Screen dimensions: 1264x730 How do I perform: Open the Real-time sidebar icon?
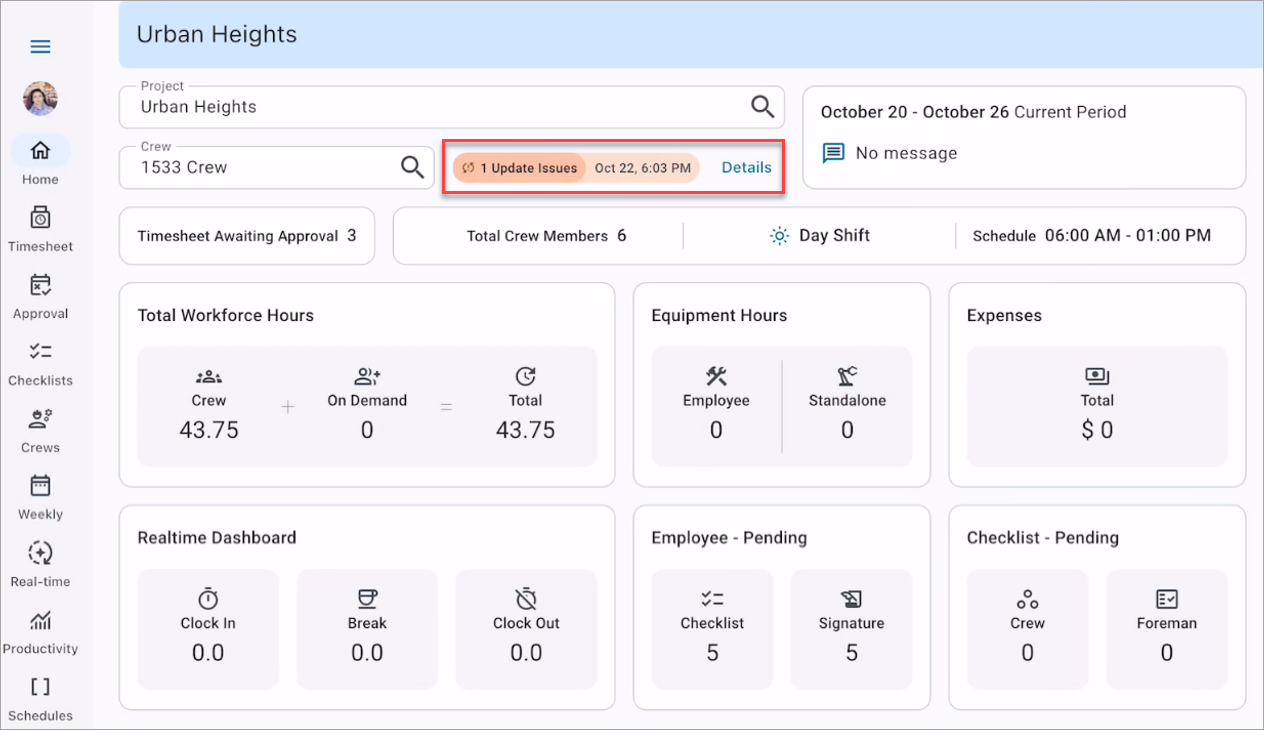pyautogui.click(x=40, y=553)
